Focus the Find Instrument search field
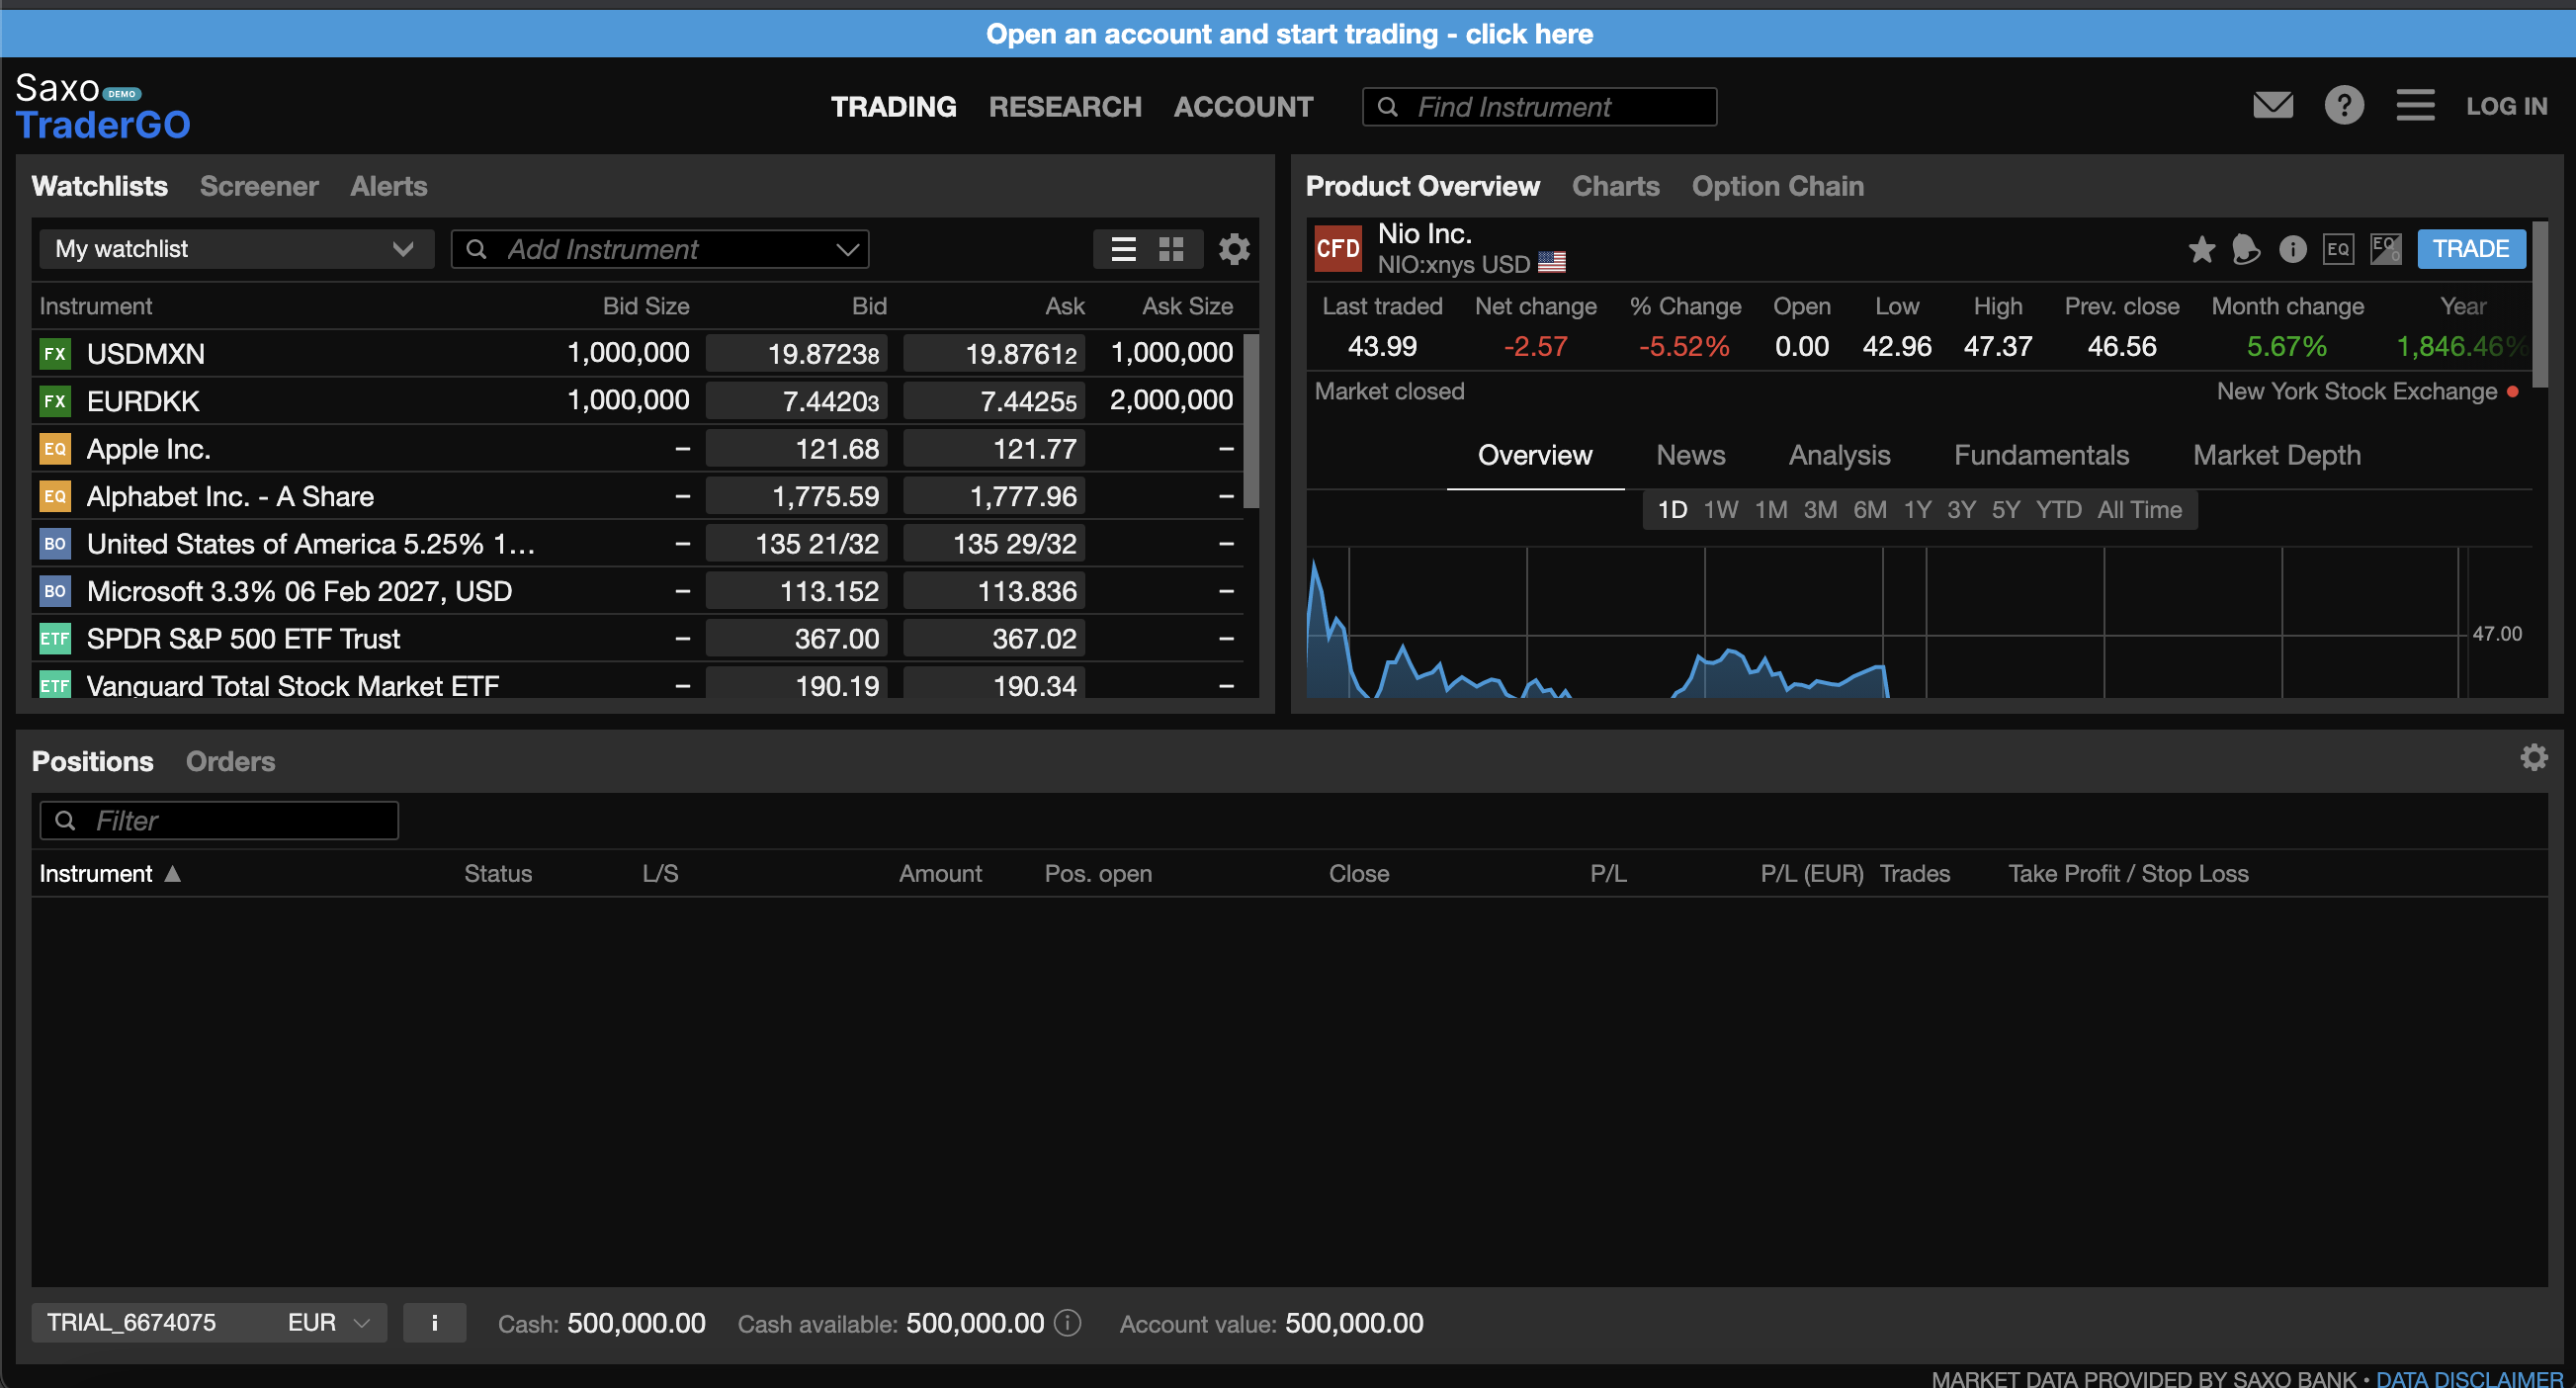2576x1388 pixels. (1539, 107)
